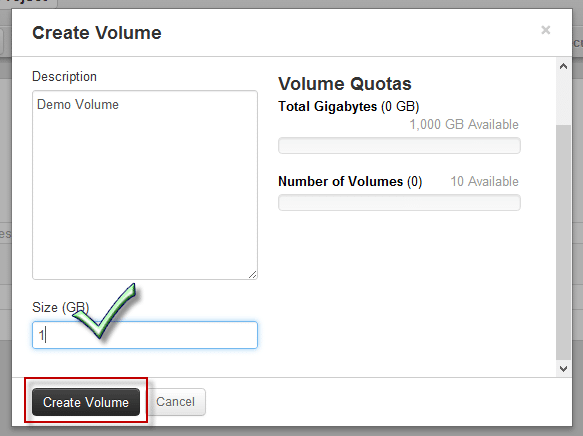Image resolution: width=583 pixels, height=436 pixels.
Task: Click the scrollbar track above the thumb
Action: coord(564,99)
